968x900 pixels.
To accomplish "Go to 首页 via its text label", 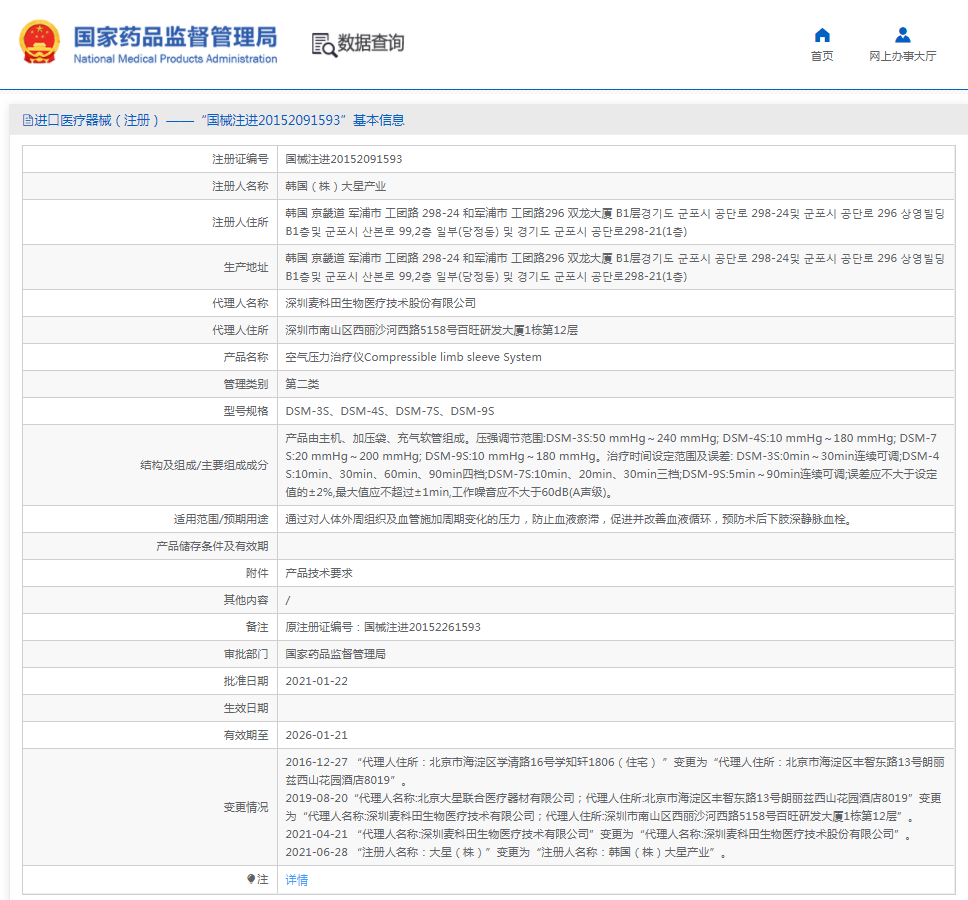I will point(822,57).
